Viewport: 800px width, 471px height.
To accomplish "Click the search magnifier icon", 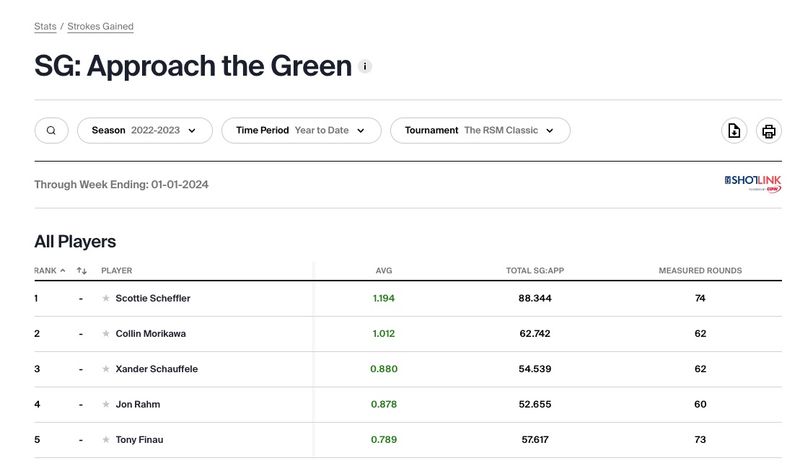I will click(51, 130).
